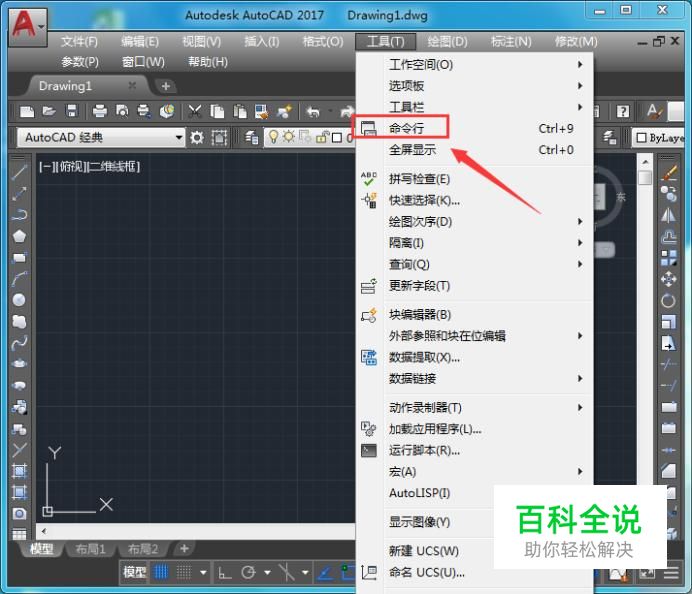Add a new layout tab with plus
Image resolution: width=692 pixels, height=594 pixels.
tap(184, 549)
